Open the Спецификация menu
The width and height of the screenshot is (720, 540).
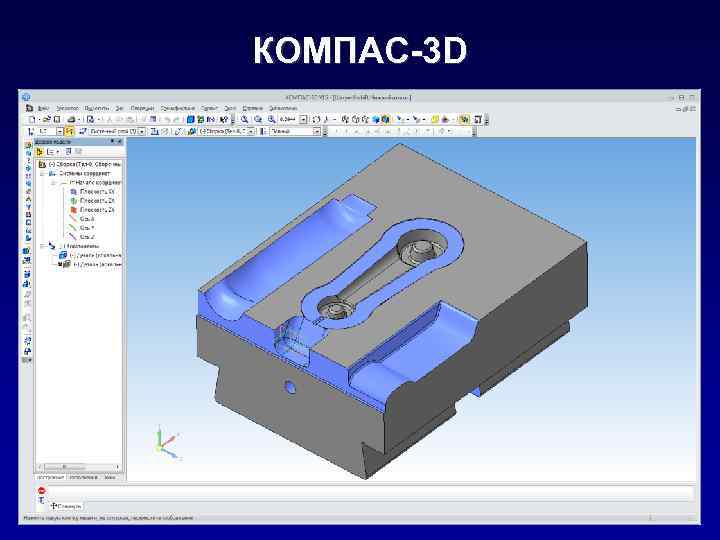(x=178, y=108)
